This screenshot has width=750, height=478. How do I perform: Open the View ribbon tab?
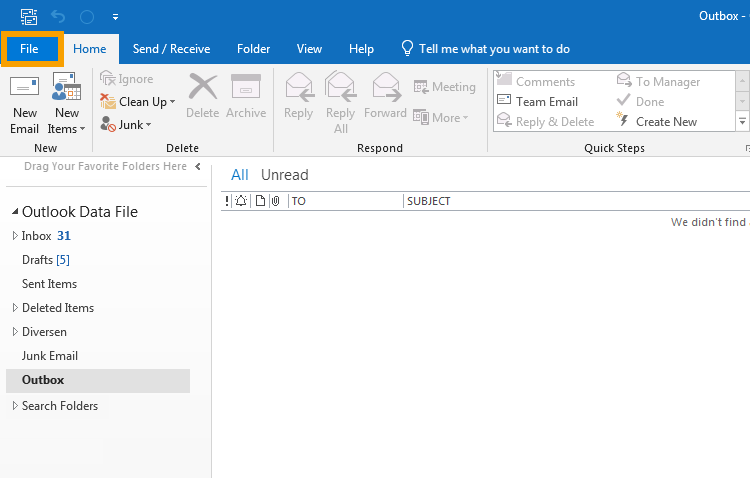[x=309, y=49]
